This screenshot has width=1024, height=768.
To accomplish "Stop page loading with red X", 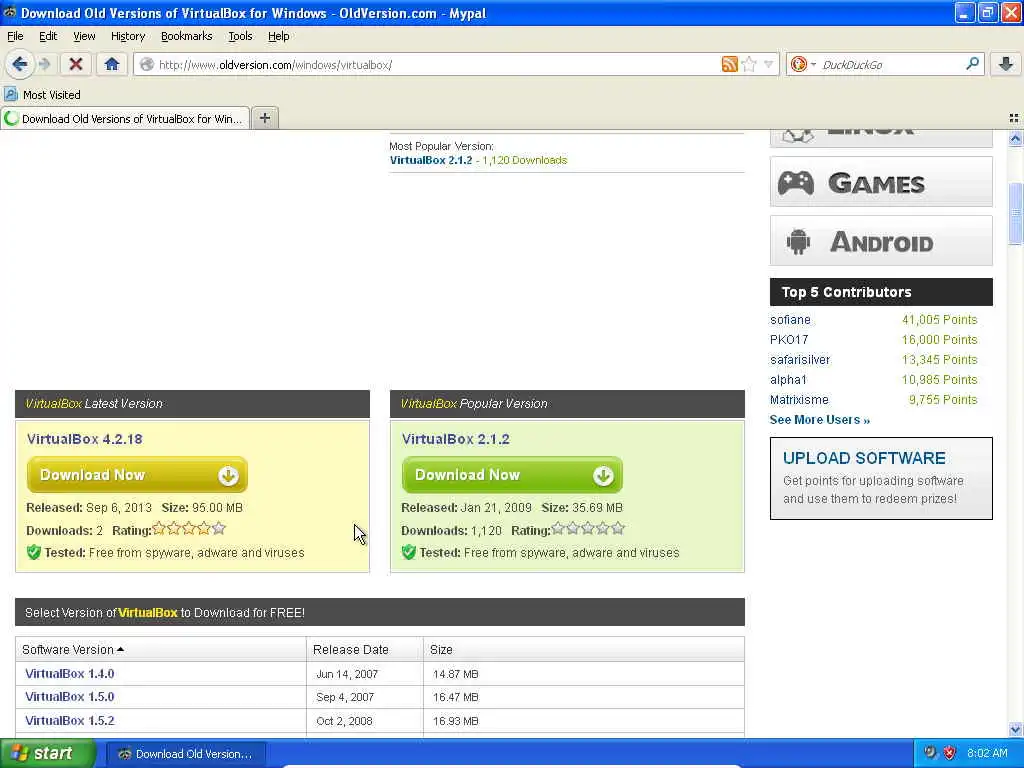I will (x=76, y=64).
